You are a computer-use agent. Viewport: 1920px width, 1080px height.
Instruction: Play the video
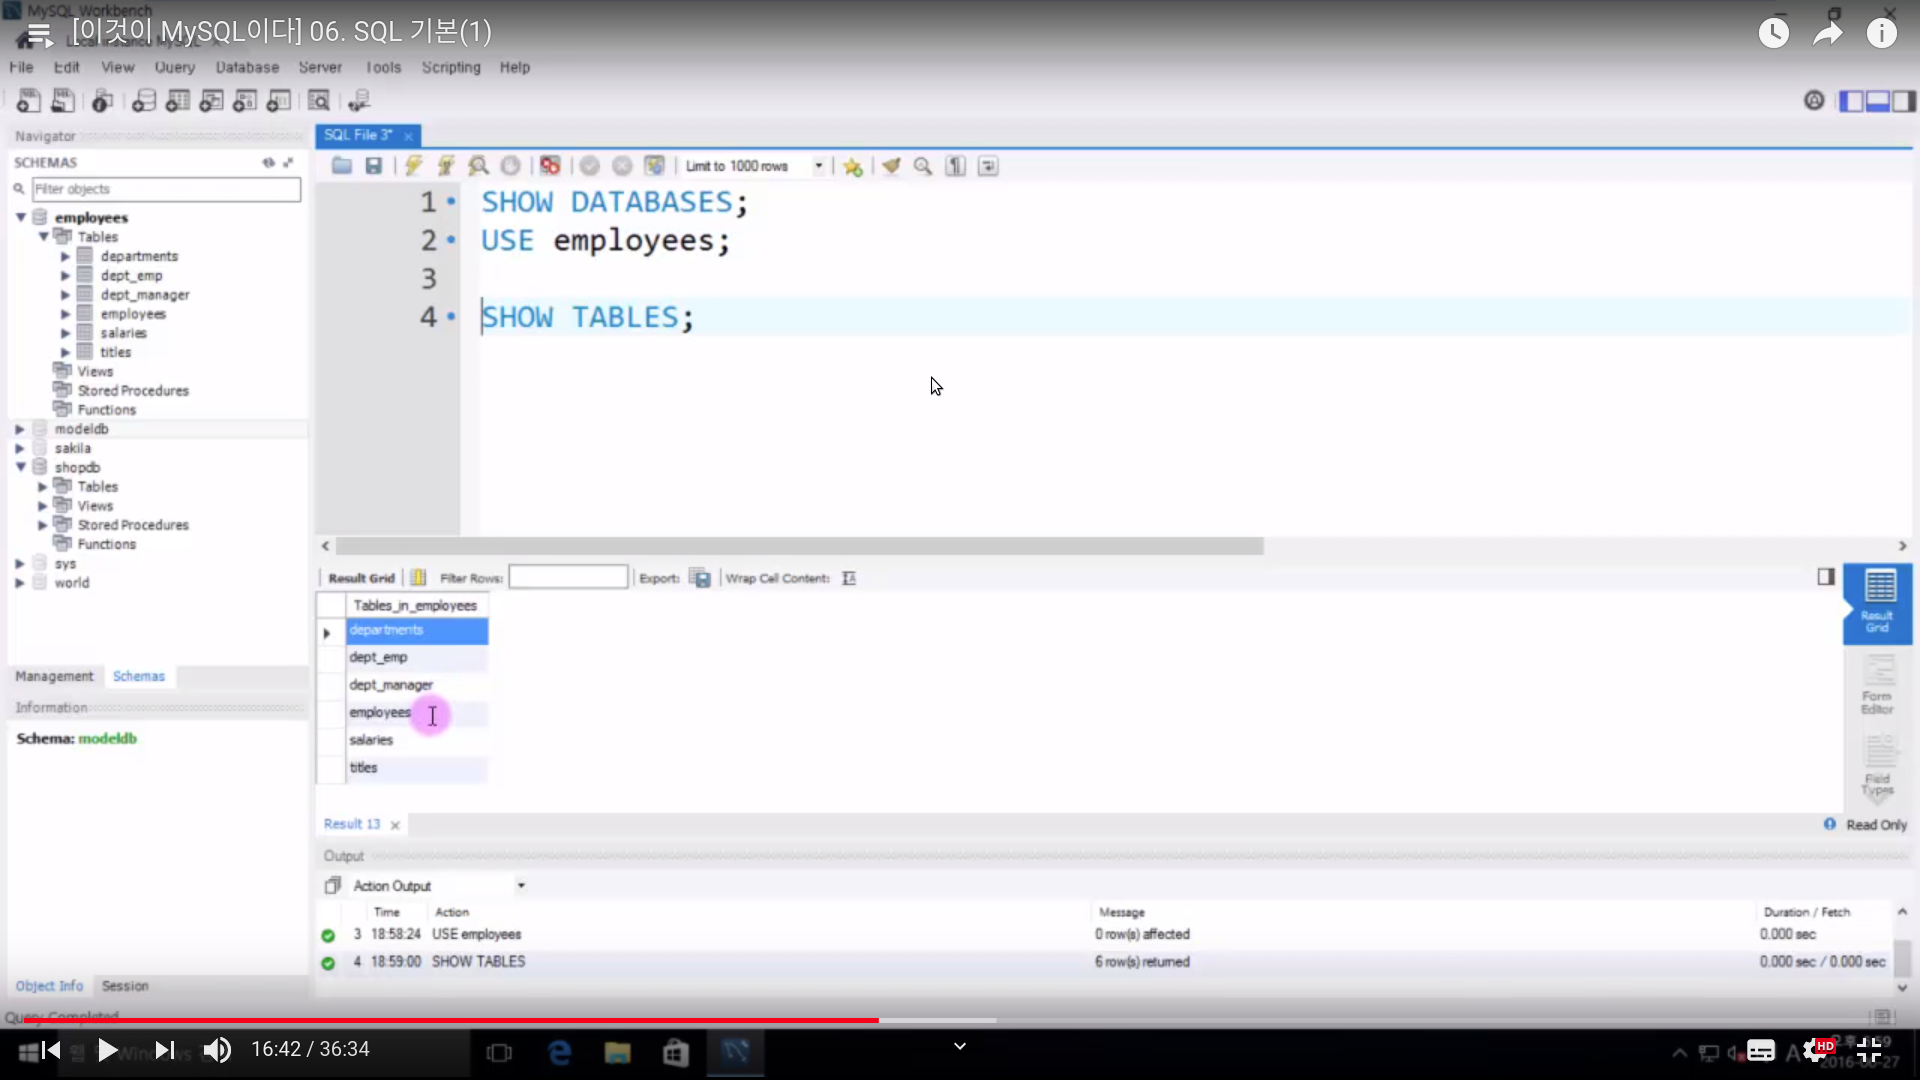coord(107,1050)
